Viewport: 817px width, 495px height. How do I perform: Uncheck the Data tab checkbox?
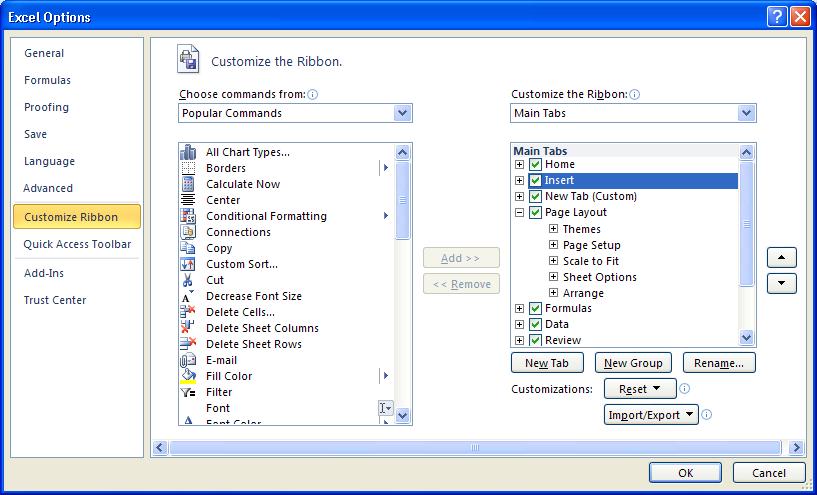click(535, 325)
